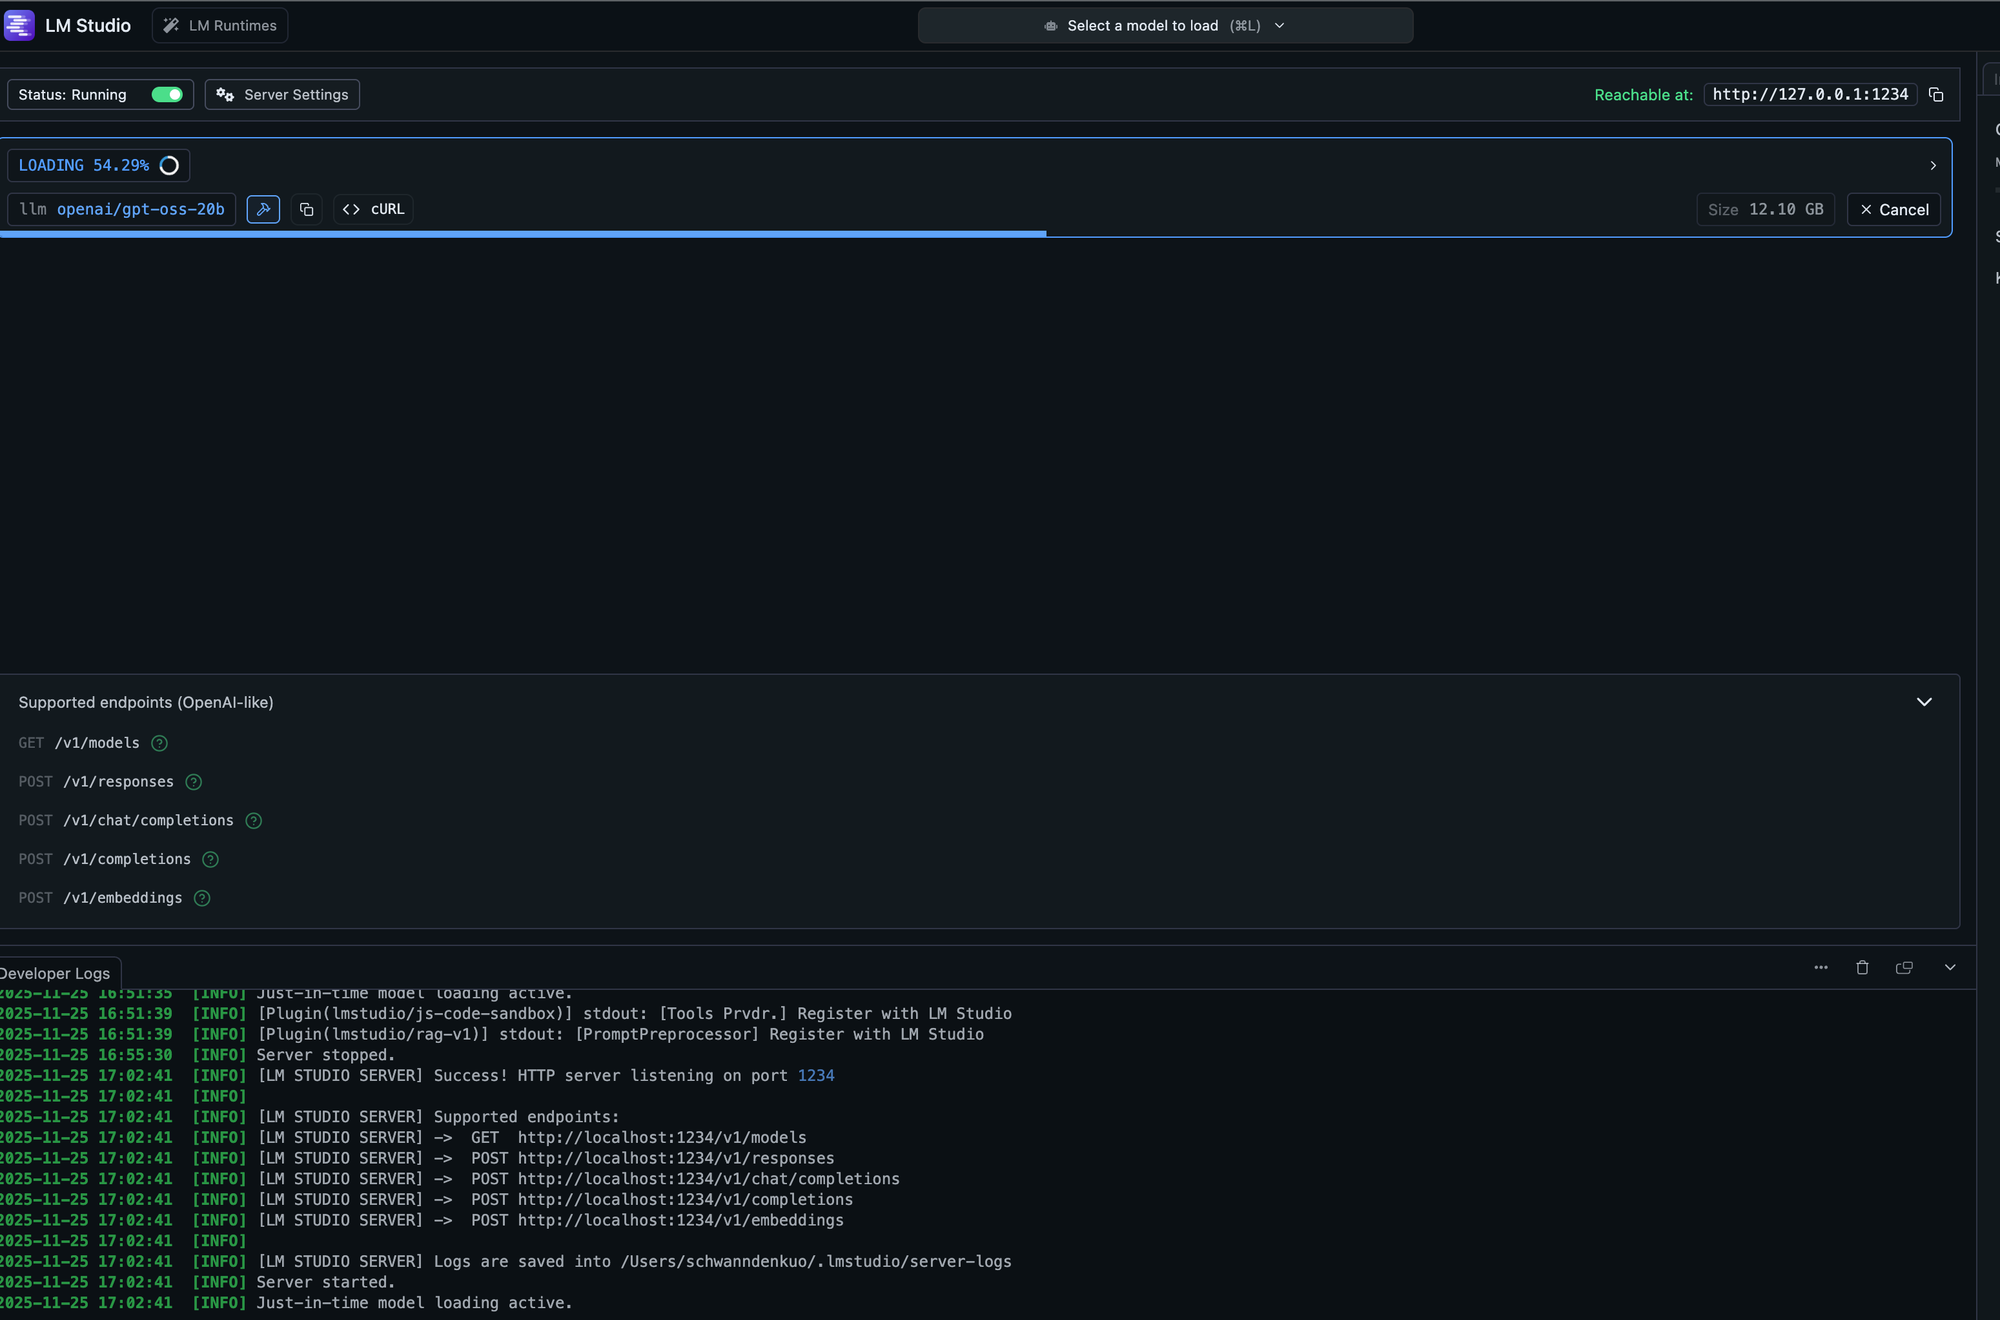2000x1320 pixels.
Task: Collapse the Supported endpoints section
Action: tap(1924, 702)
